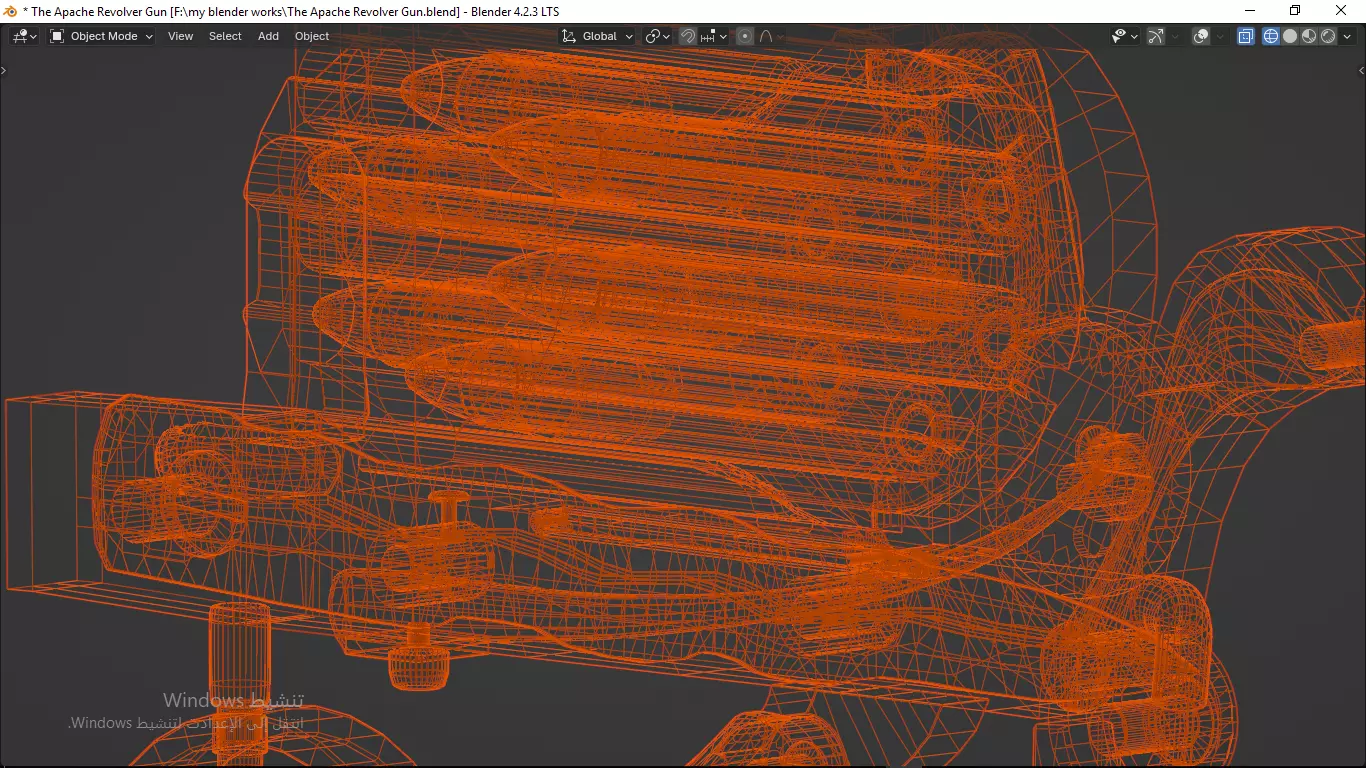Screen dimensions: 1366x768
Task: Open the proportional editing falloff dropdown
Action: pyautogui.click(x=771, y=36)
